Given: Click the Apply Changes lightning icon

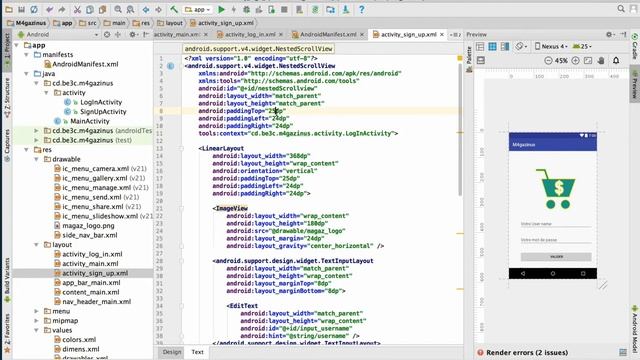Looking at the screenshot, I should tap(234, 9).
